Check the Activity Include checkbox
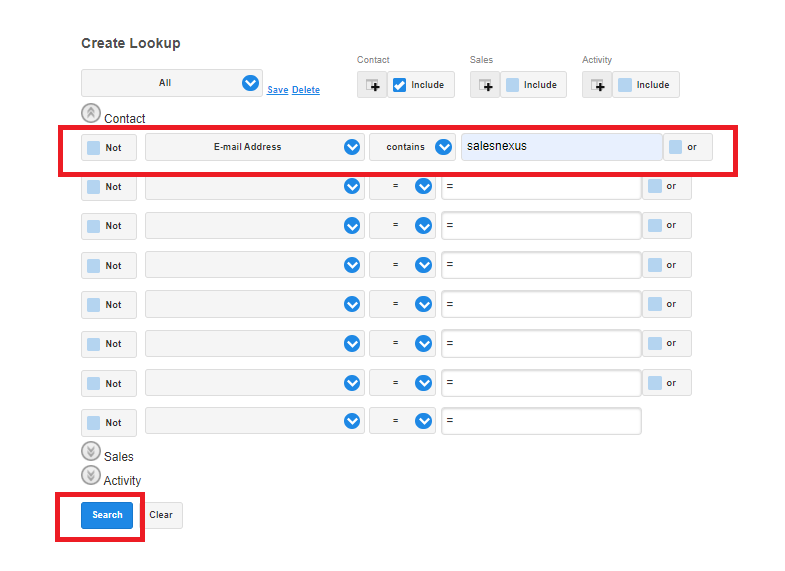 click(x=625, y=85)
